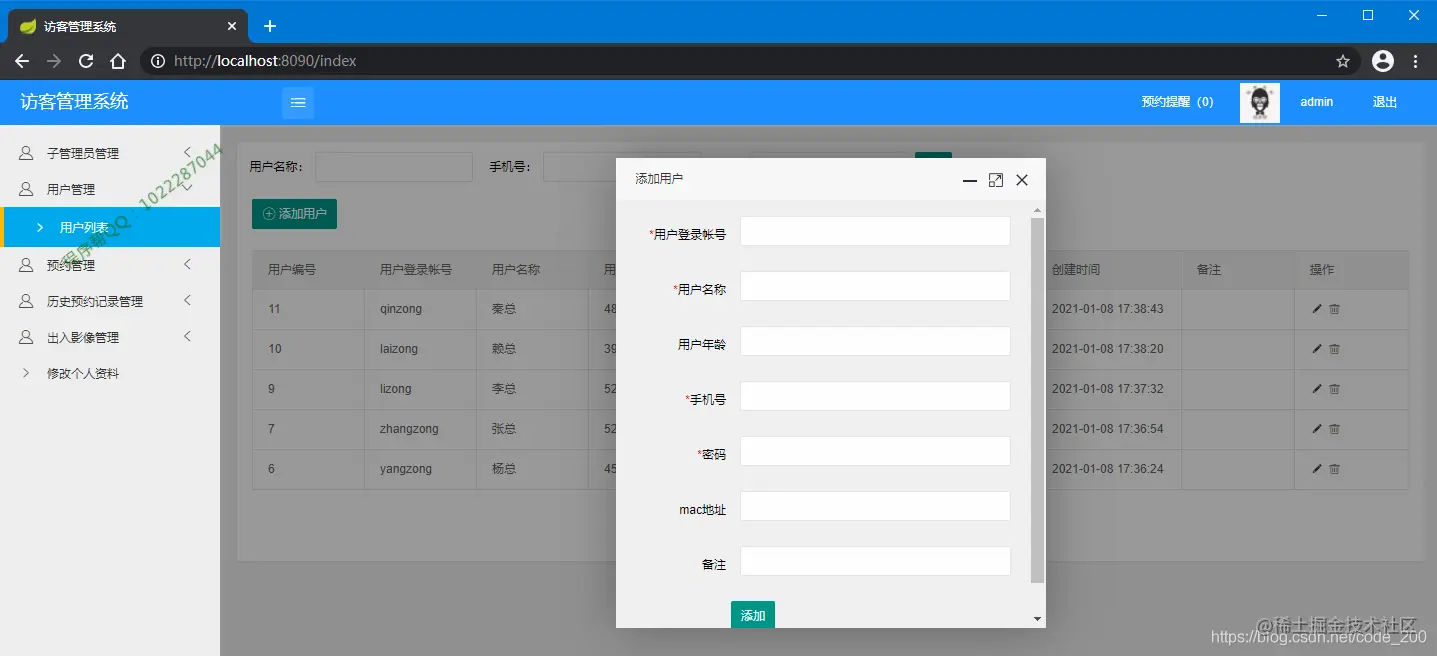This screenshot has width=1437, height=656.
Task: Click the 预约提醒 link in the header
Action: point(1176,102)
